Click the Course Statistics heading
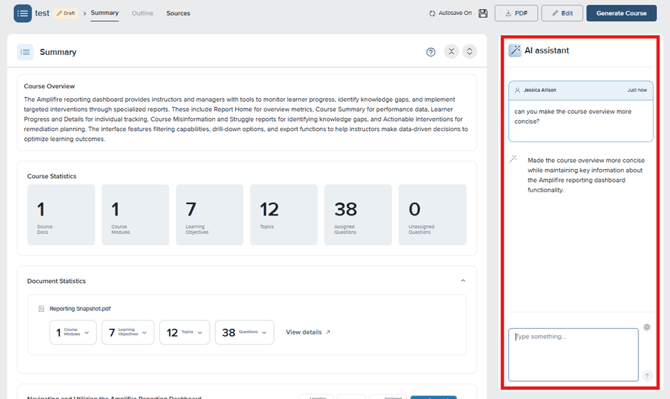The height and width of the screenshot is (399, 670). (x=52, y=176)
